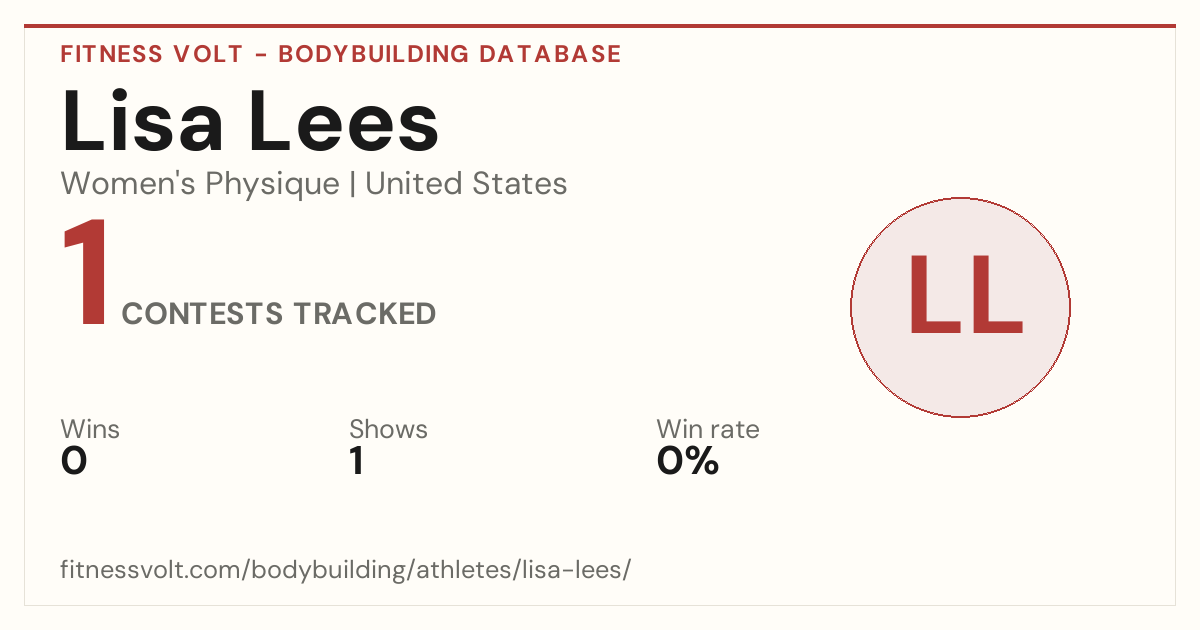Viewport: 1200px width, 630px height.
Task: Click the Contests Tracked label
Action: click(x=279, y=314)
